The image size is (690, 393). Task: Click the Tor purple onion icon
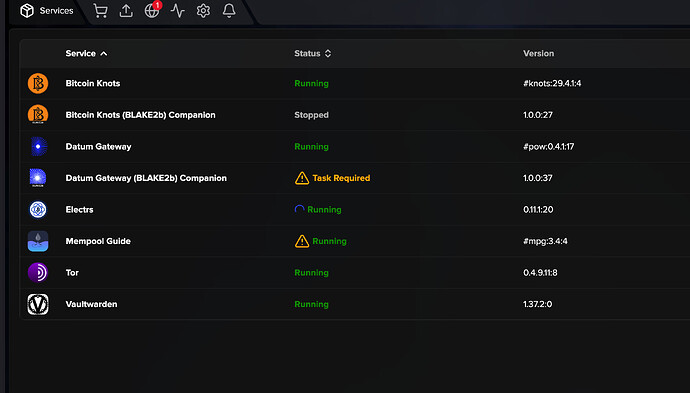point(38,272)
